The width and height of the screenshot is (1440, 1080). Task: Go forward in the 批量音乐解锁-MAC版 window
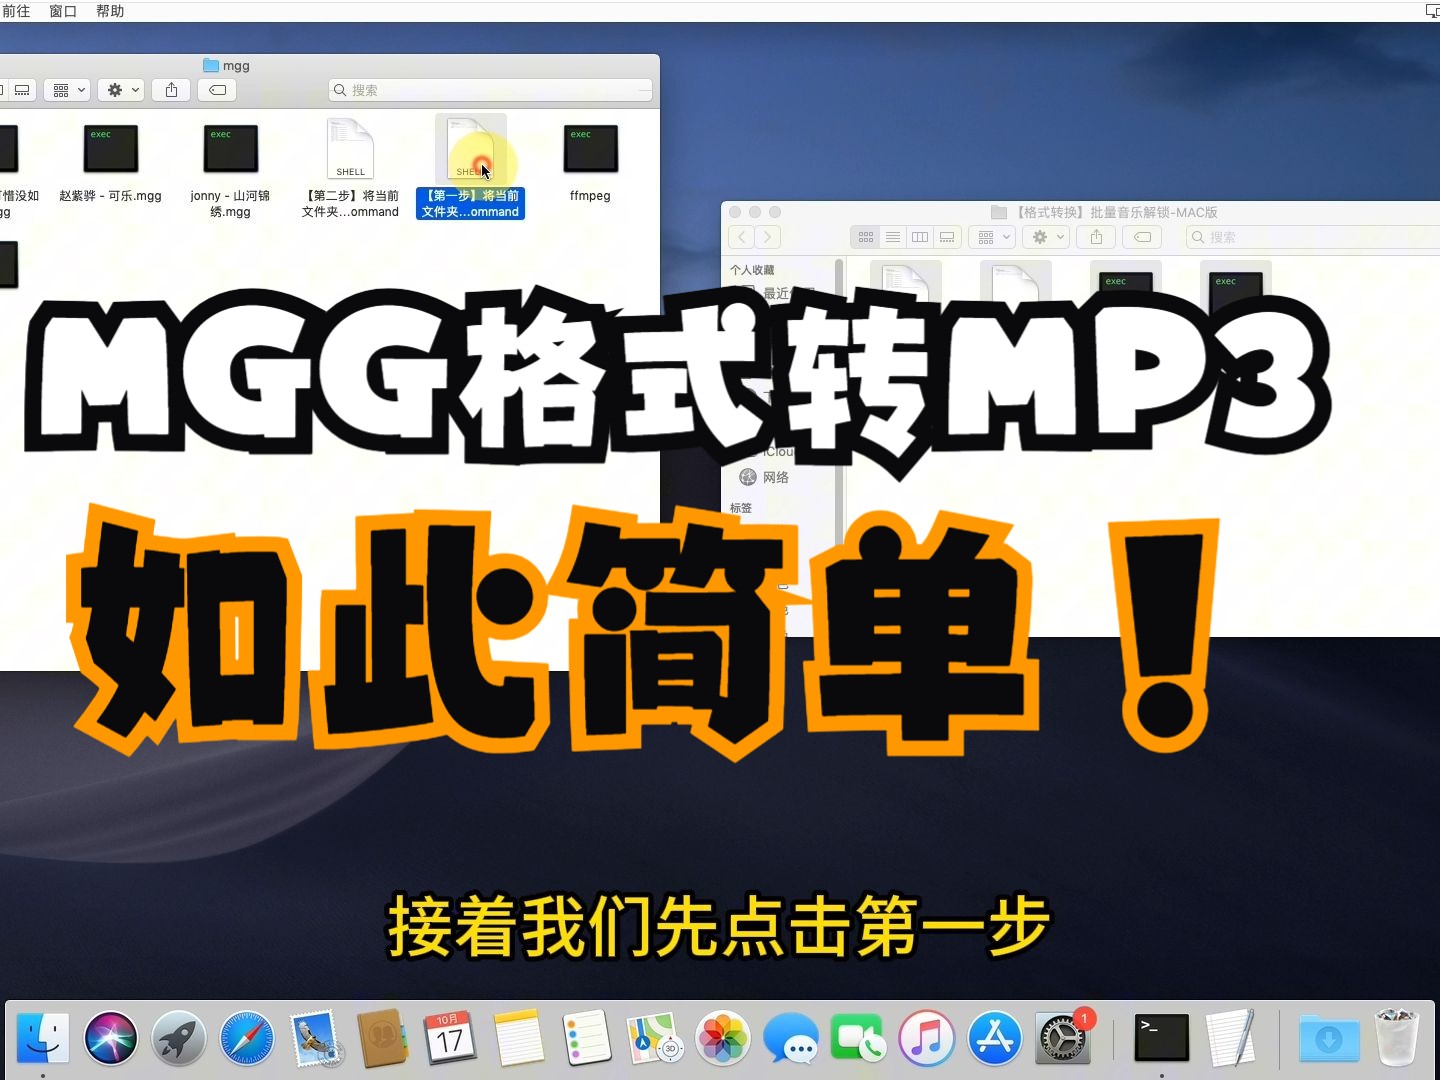click(x=768, y=237)
